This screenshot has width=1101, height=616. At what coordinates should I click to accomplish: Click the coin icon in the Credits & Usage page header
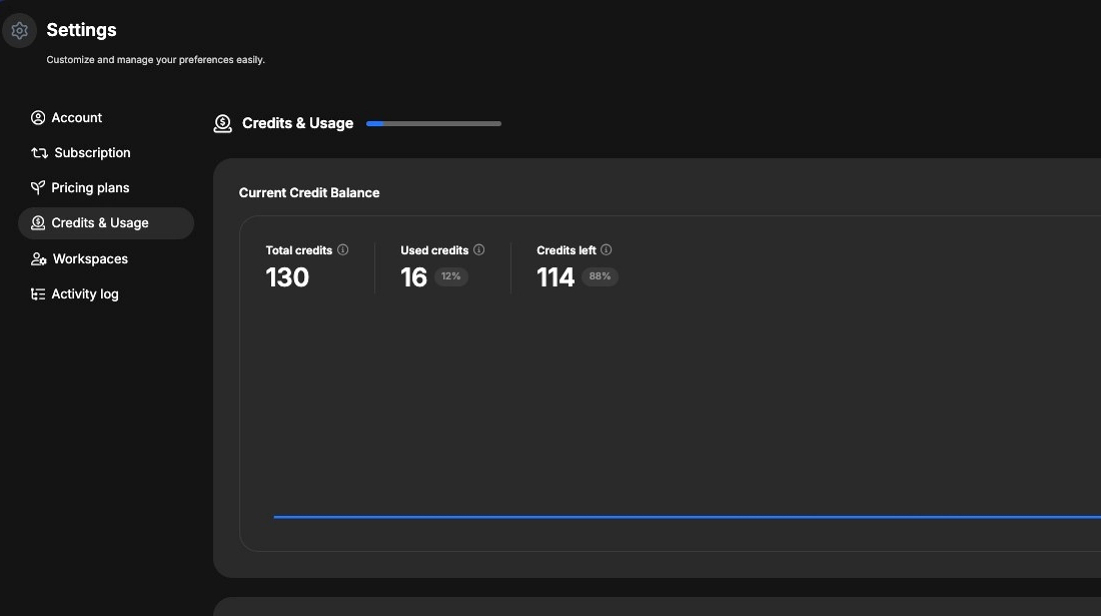tap(223, 124)
